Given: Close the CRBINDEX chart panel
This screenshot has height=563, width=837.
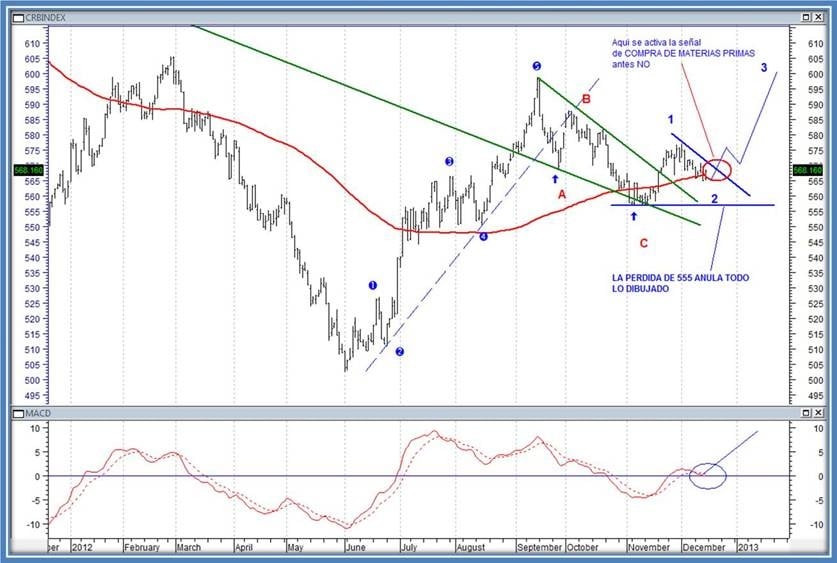Looking at the screenshot, I should (818, 18).
